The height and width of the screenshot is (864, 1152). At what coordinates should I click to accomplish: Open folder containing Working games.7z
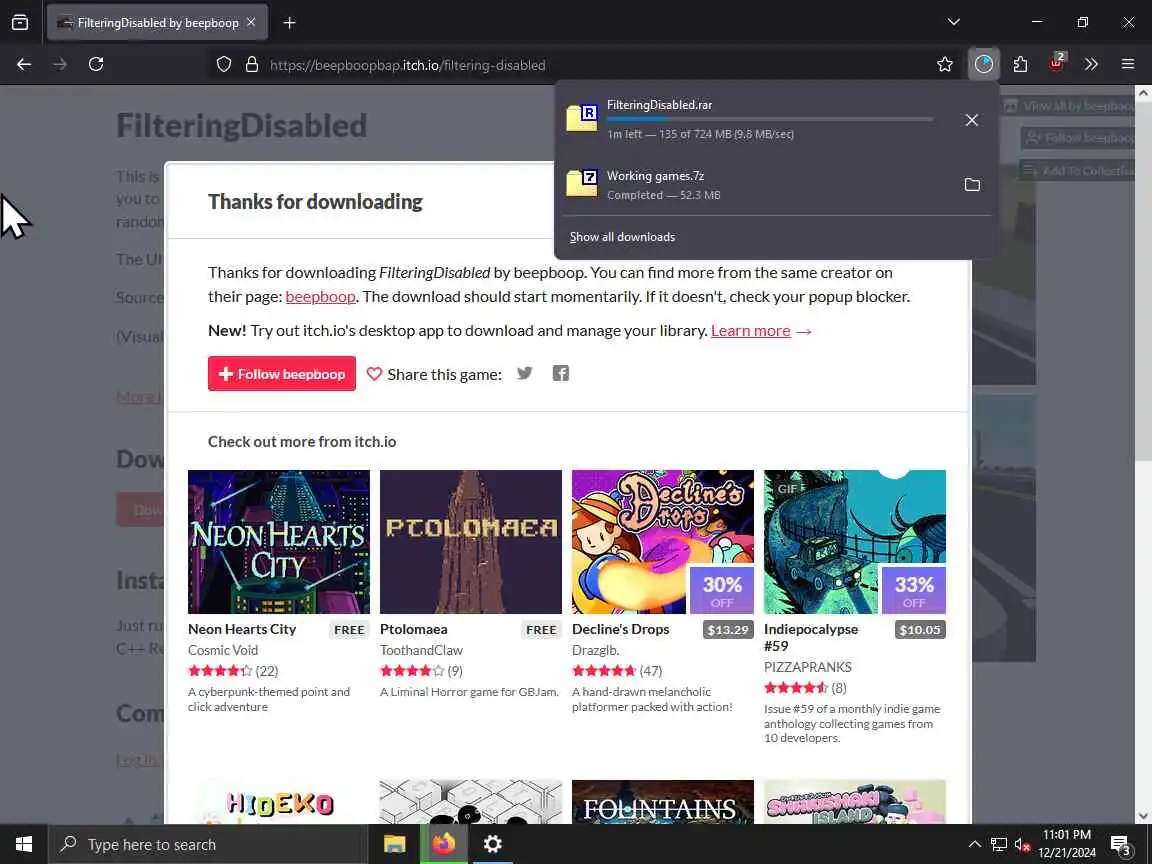click(x=972, y=184)
